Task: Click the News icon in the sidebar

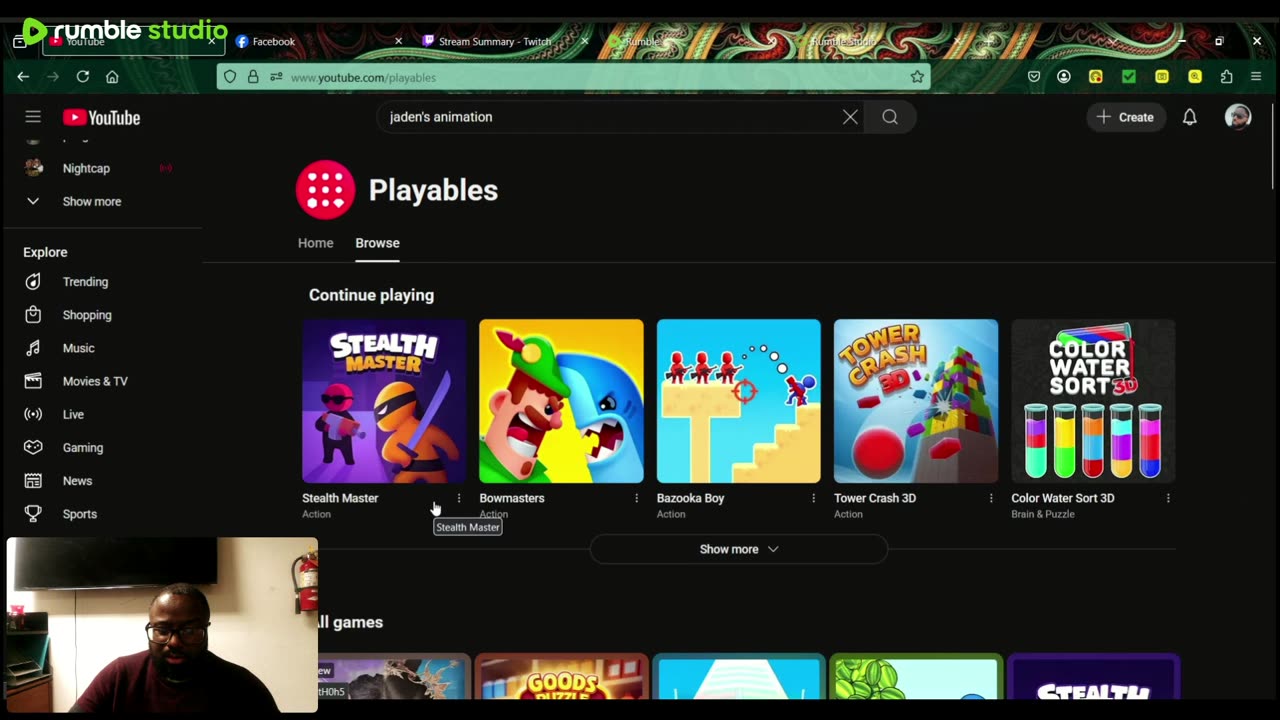Action: click(33, 481)
